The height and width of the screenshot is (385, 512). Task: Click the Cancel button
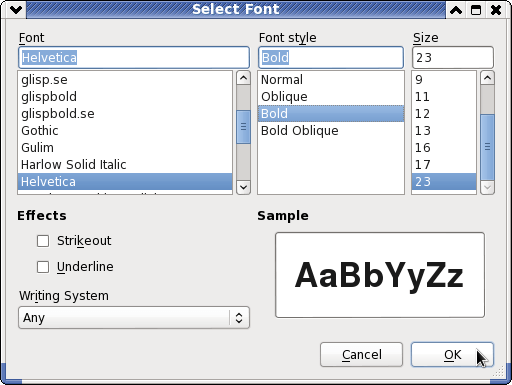(x=361, y=355)
